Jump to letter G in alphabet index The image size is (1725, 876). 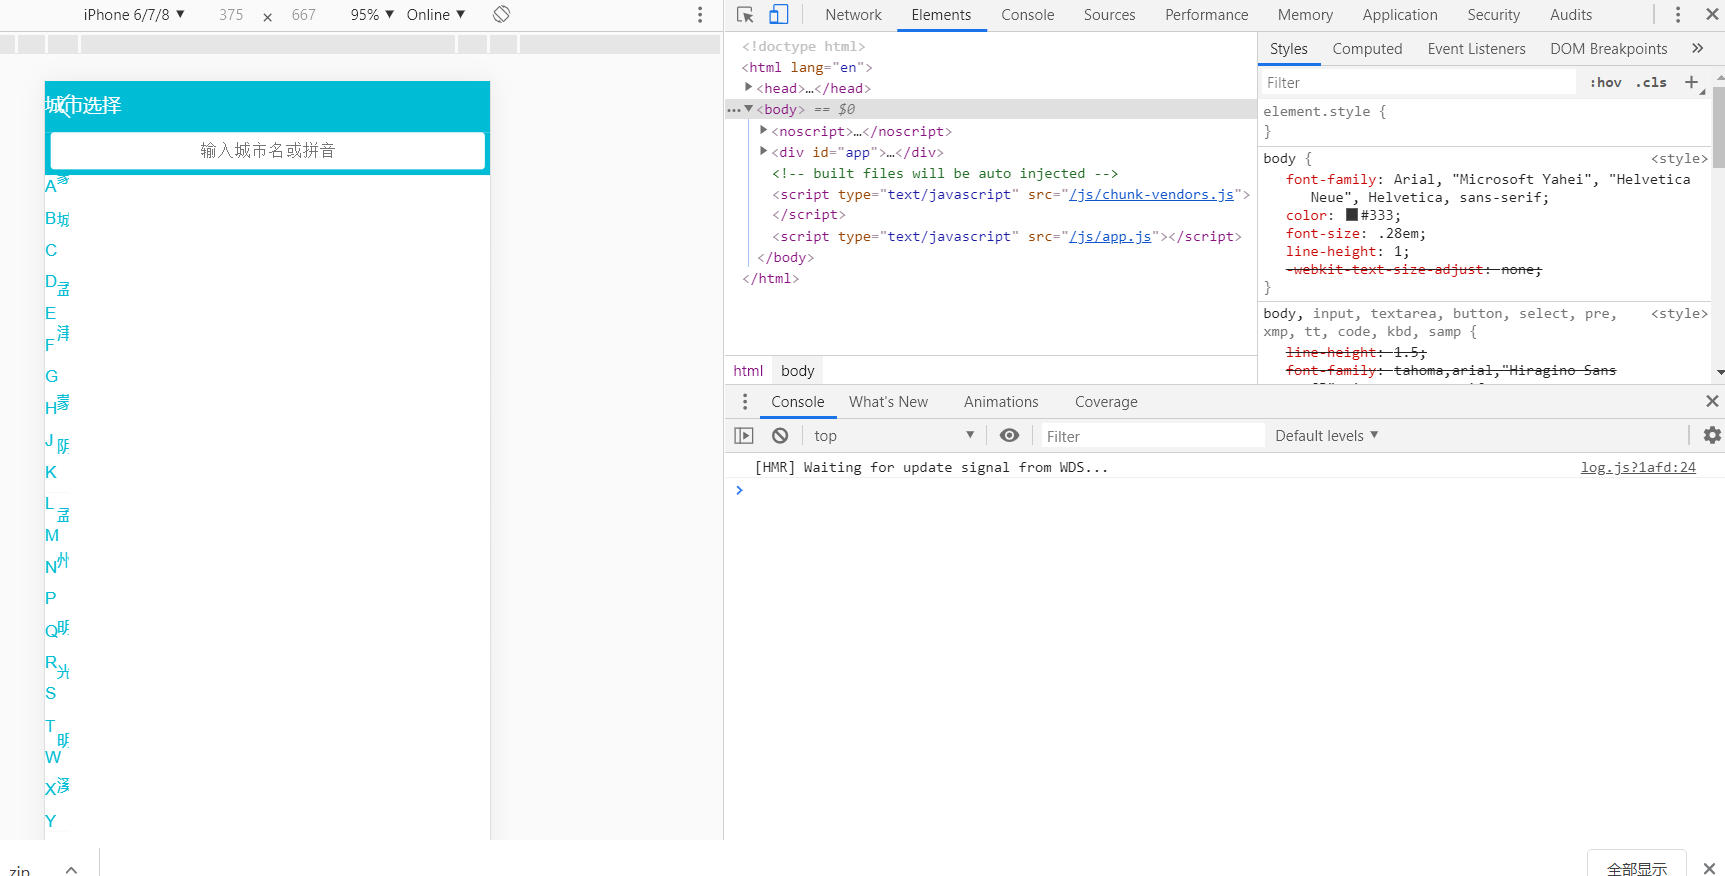pos(52,376)
